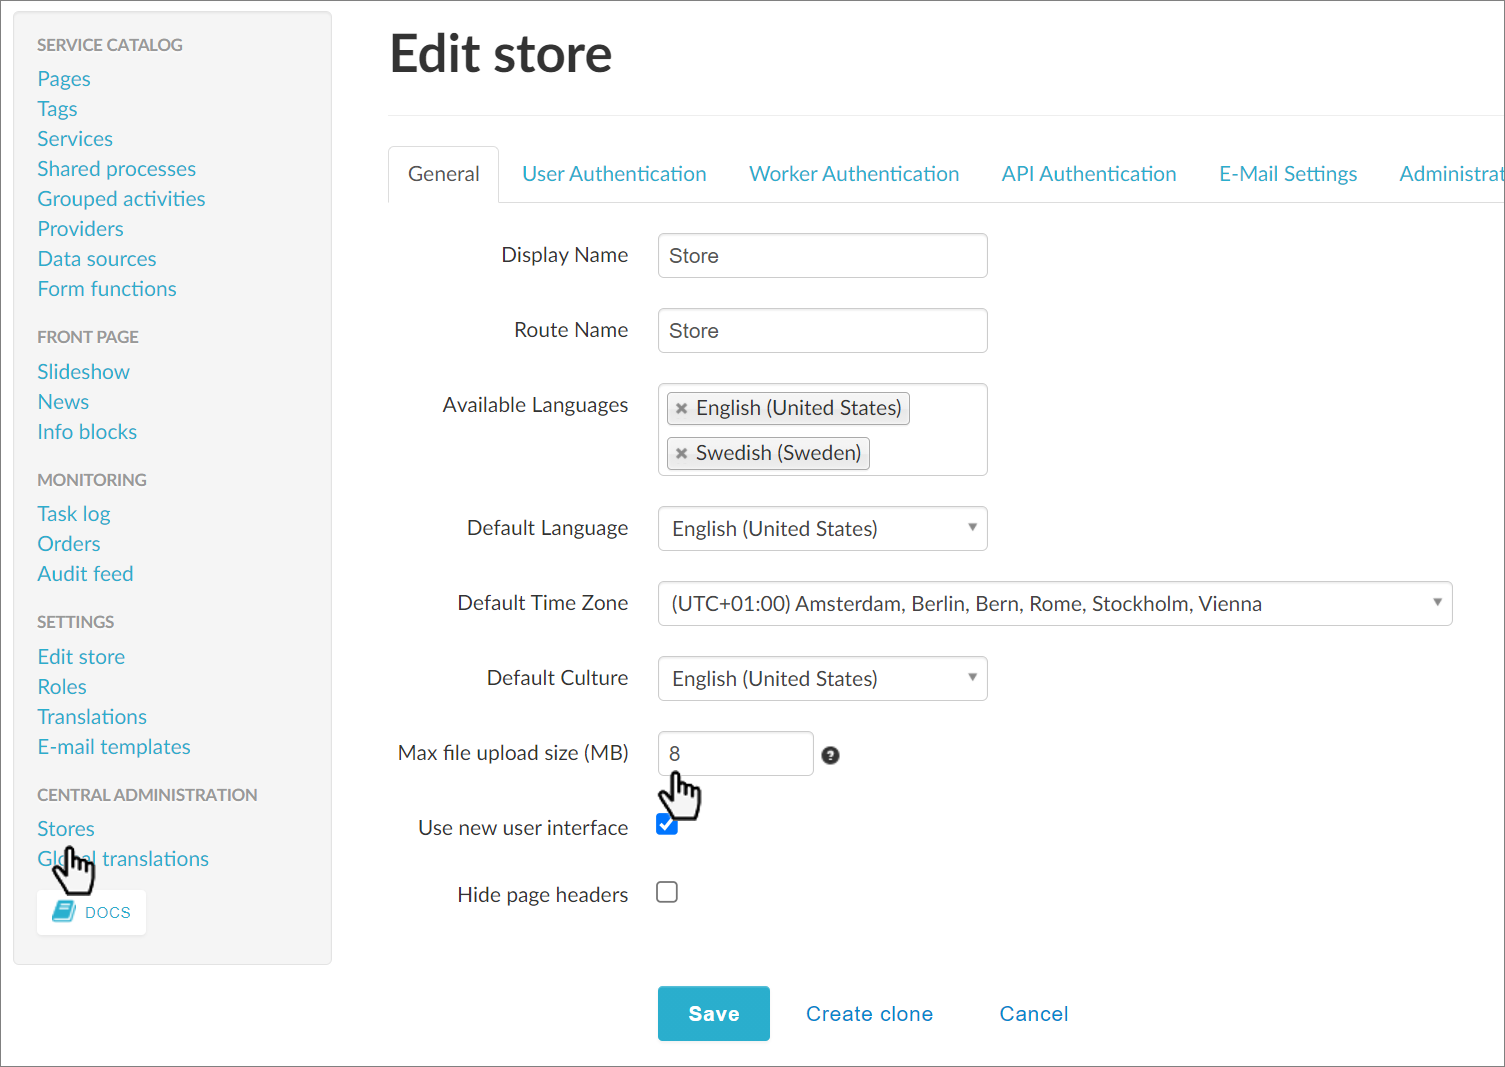Go to Audit feed under Monitoring
Image resolution: width=1505 pixels, height=1067 pixels.
tap(85, 574)
